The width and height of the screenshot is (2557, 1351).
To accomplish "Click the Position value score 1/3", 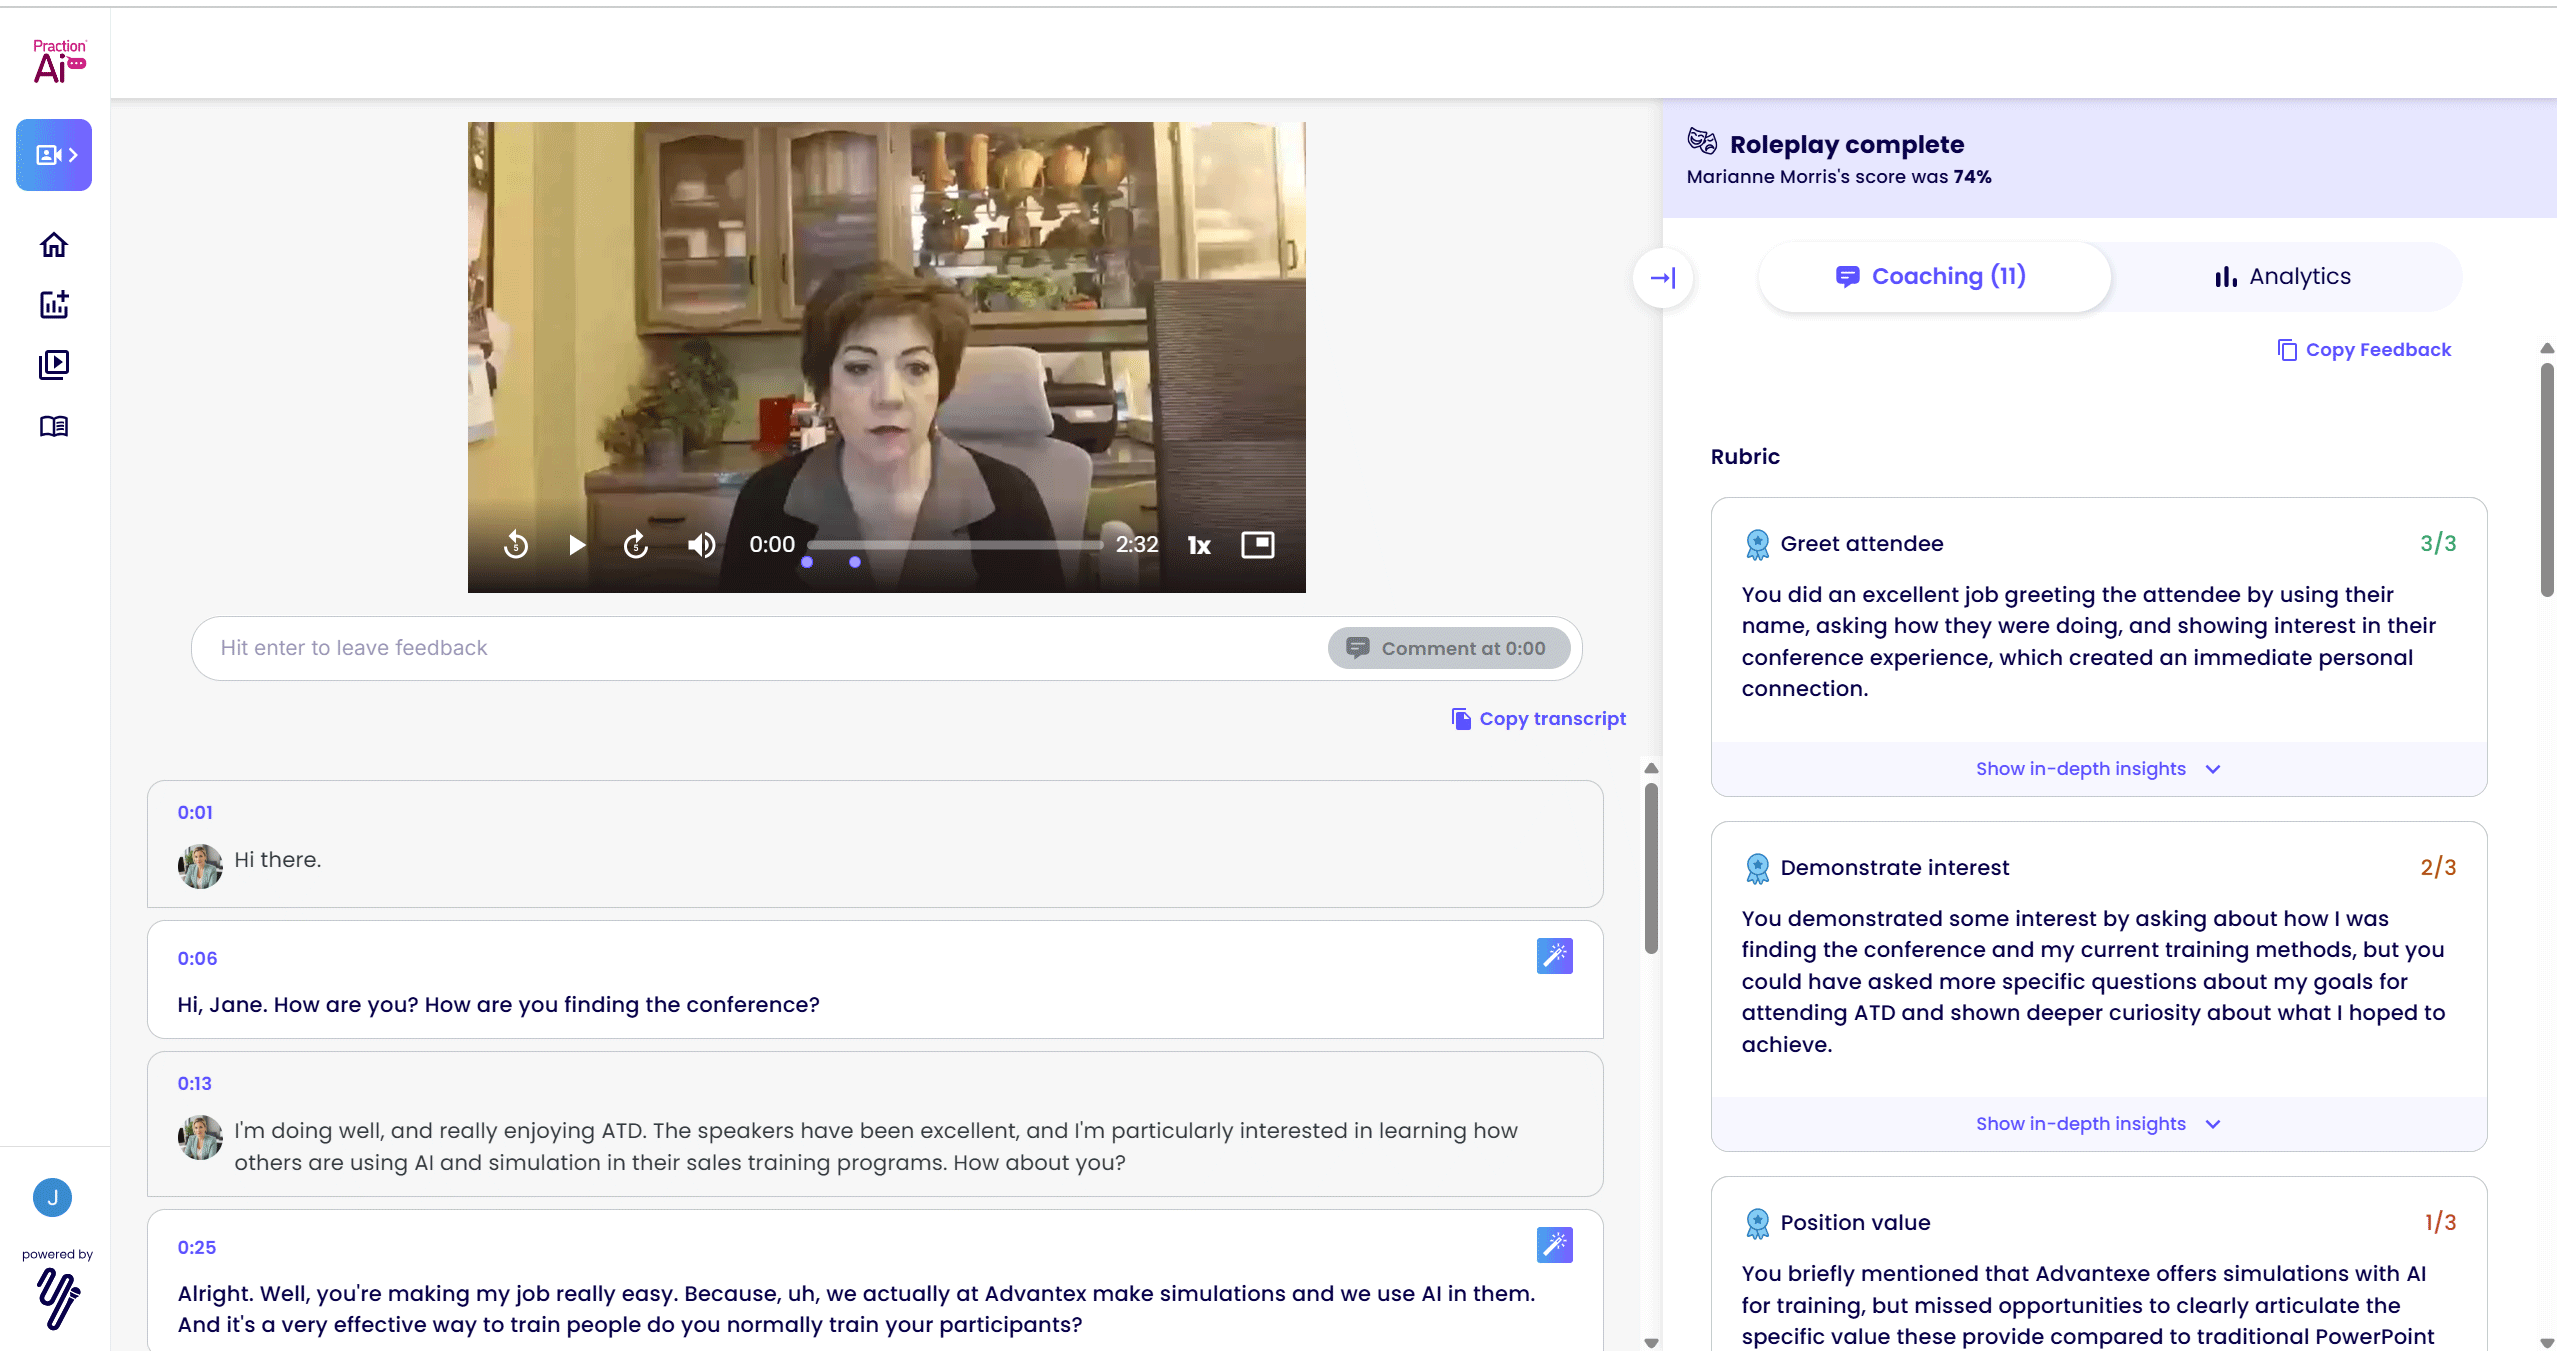I will (x=2440, y=1223).
